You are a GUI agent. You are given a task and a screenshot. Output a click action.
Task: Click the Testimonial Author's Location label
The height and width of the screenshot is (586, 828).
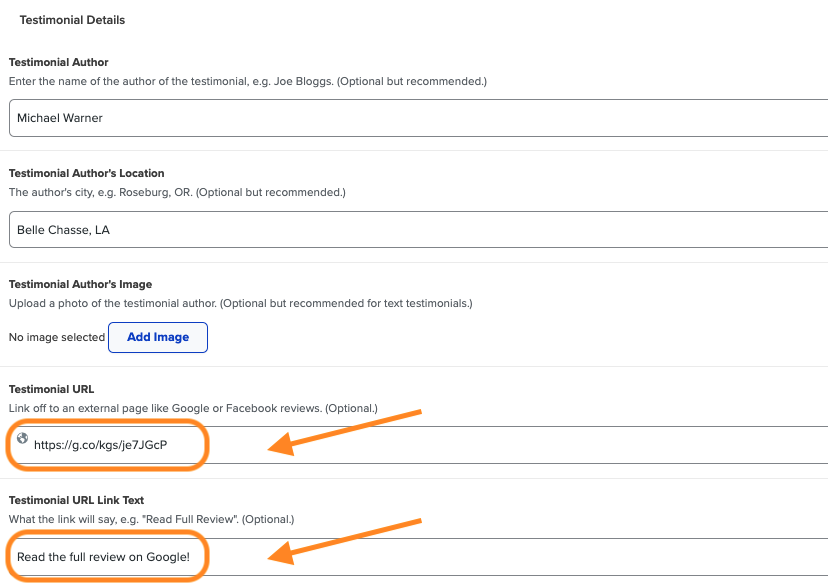point(87,173)
